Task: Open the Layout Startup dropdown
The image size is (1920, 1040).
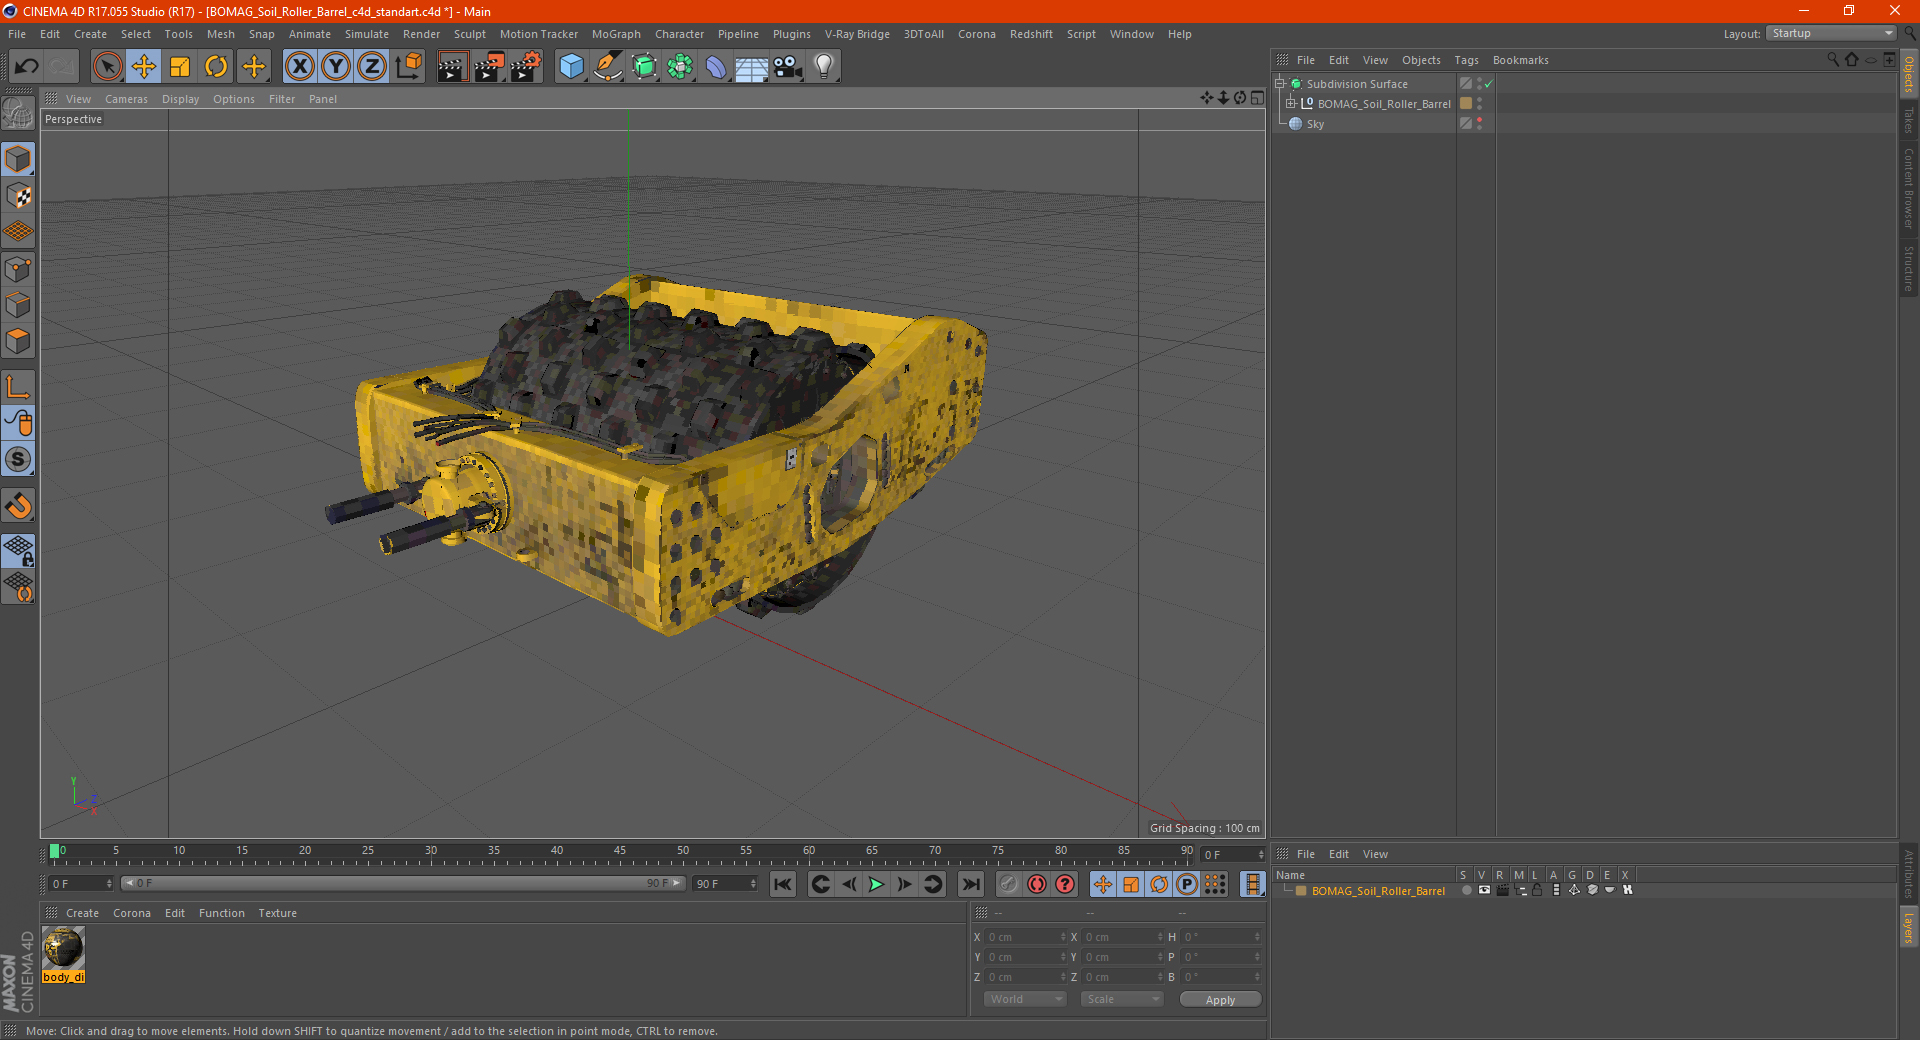Action: 1832,33
